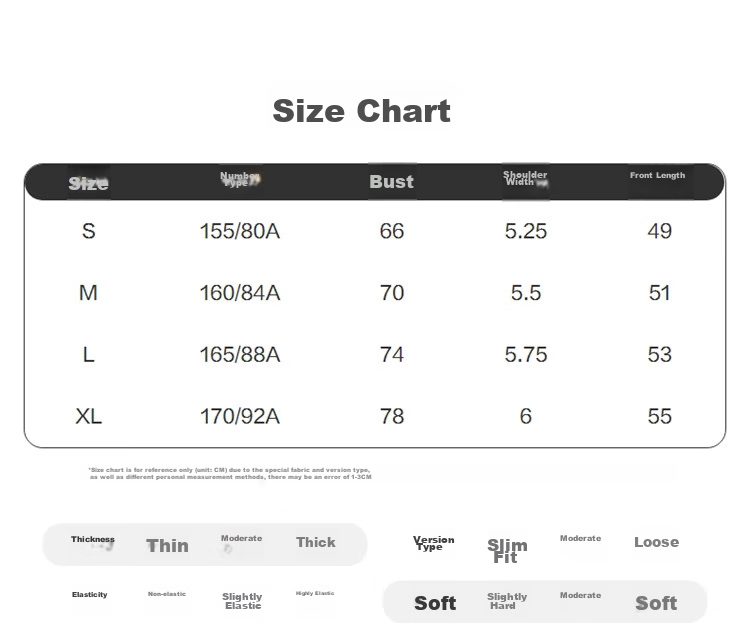
Task: Select the "Front Length" column header
Action: click(657, 175)
